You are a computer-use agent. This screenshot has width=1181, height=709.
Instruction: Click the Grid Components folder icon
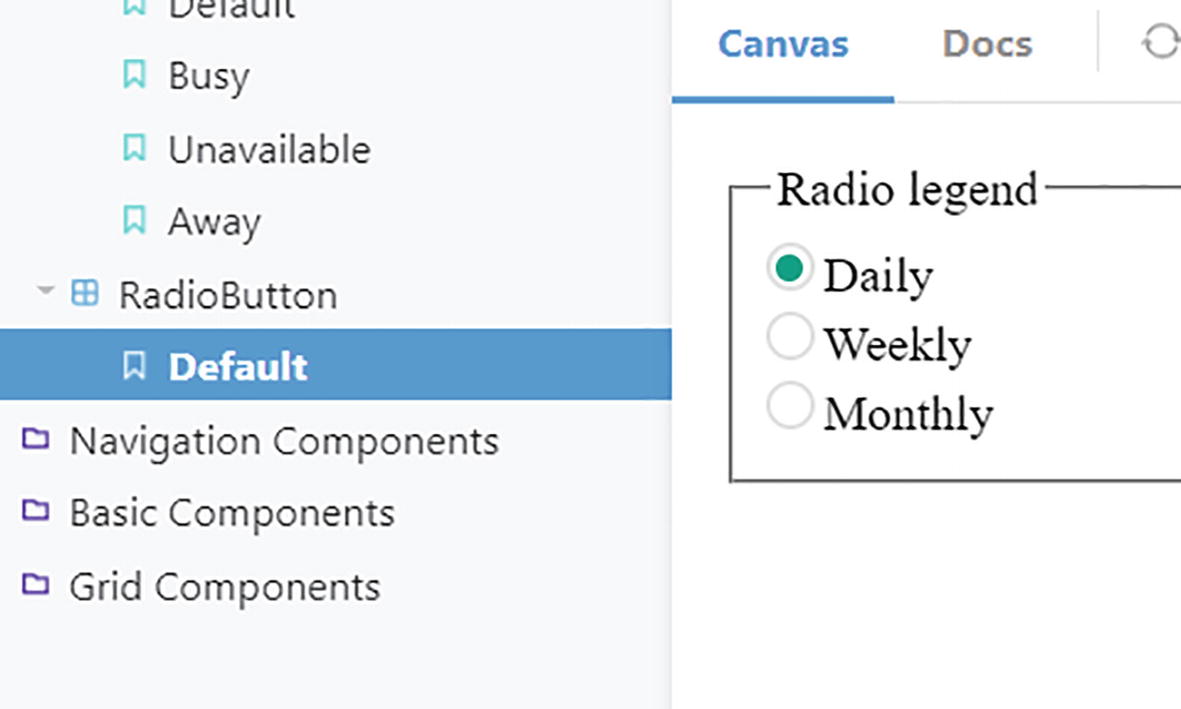pos(36,585)
